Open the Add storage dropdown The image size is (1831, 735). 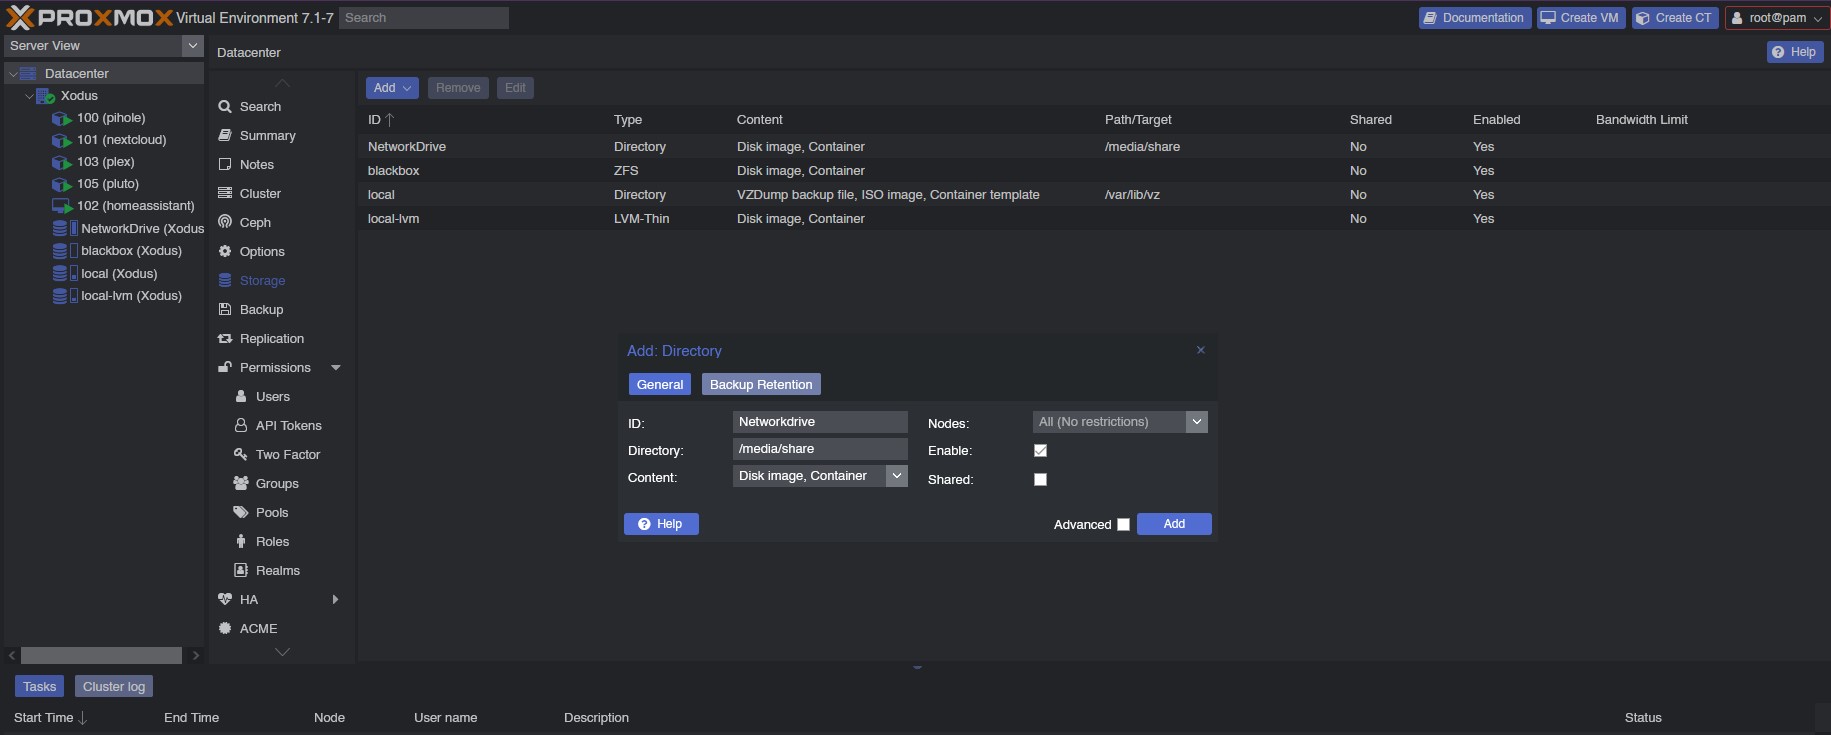coord(392,88)
